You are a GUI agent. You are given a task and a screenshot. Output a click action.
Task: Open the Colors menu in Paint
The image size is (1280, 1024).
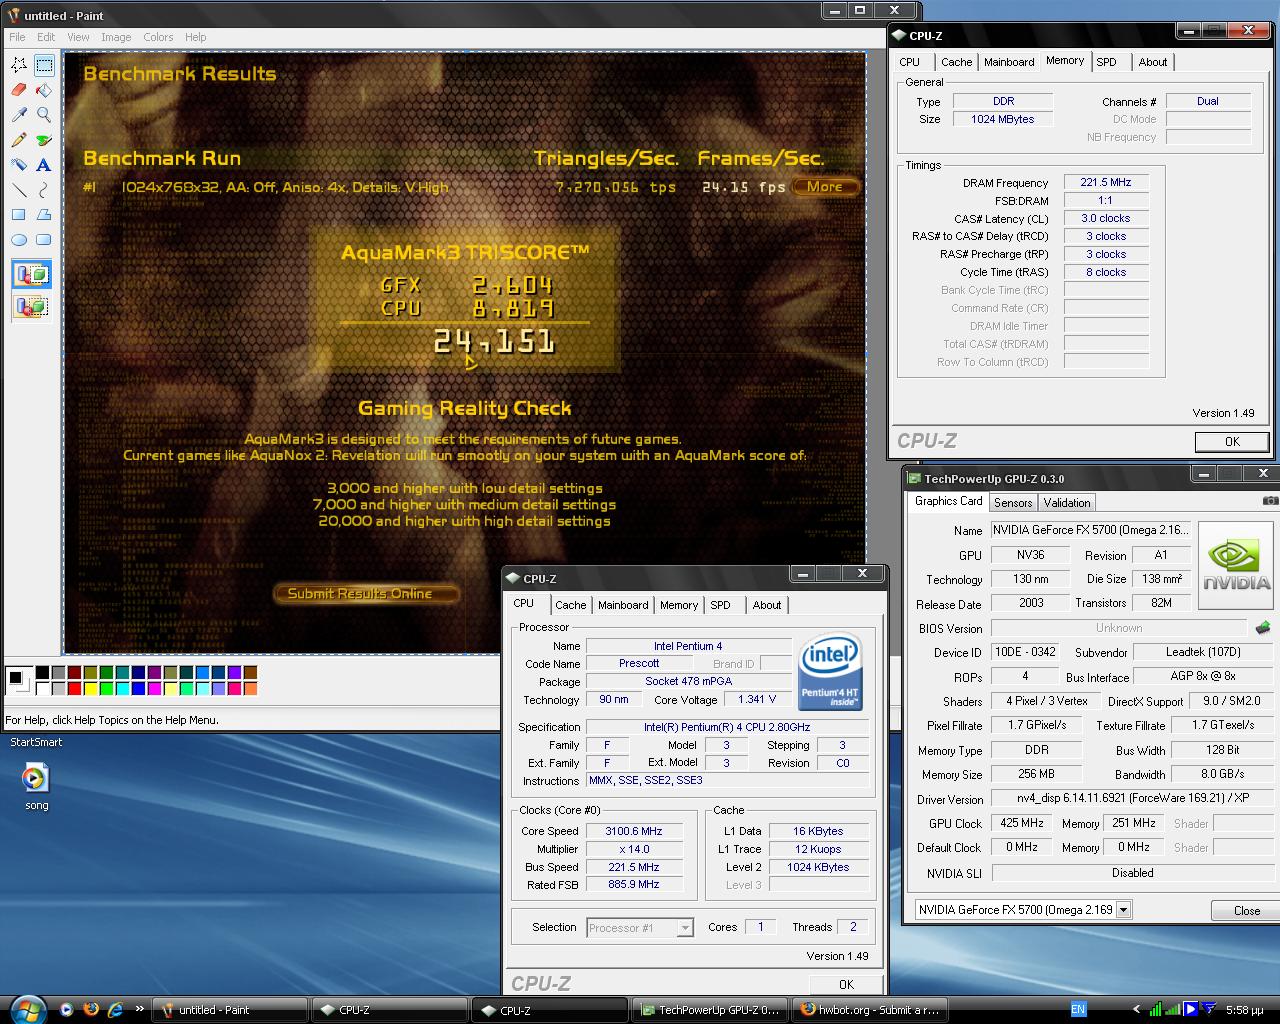tap(158, 37)
